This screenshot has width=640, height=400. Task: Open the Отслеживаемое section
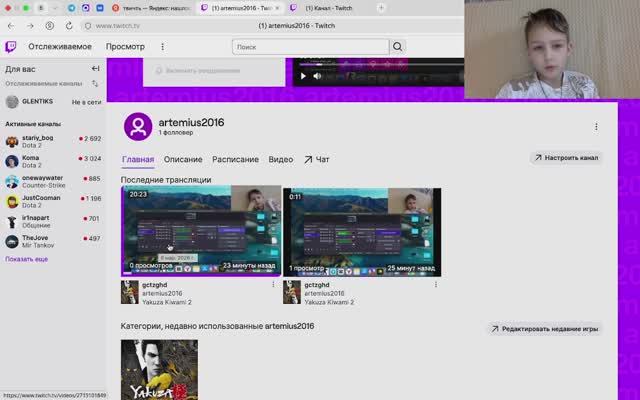click(x=60, y=47)
